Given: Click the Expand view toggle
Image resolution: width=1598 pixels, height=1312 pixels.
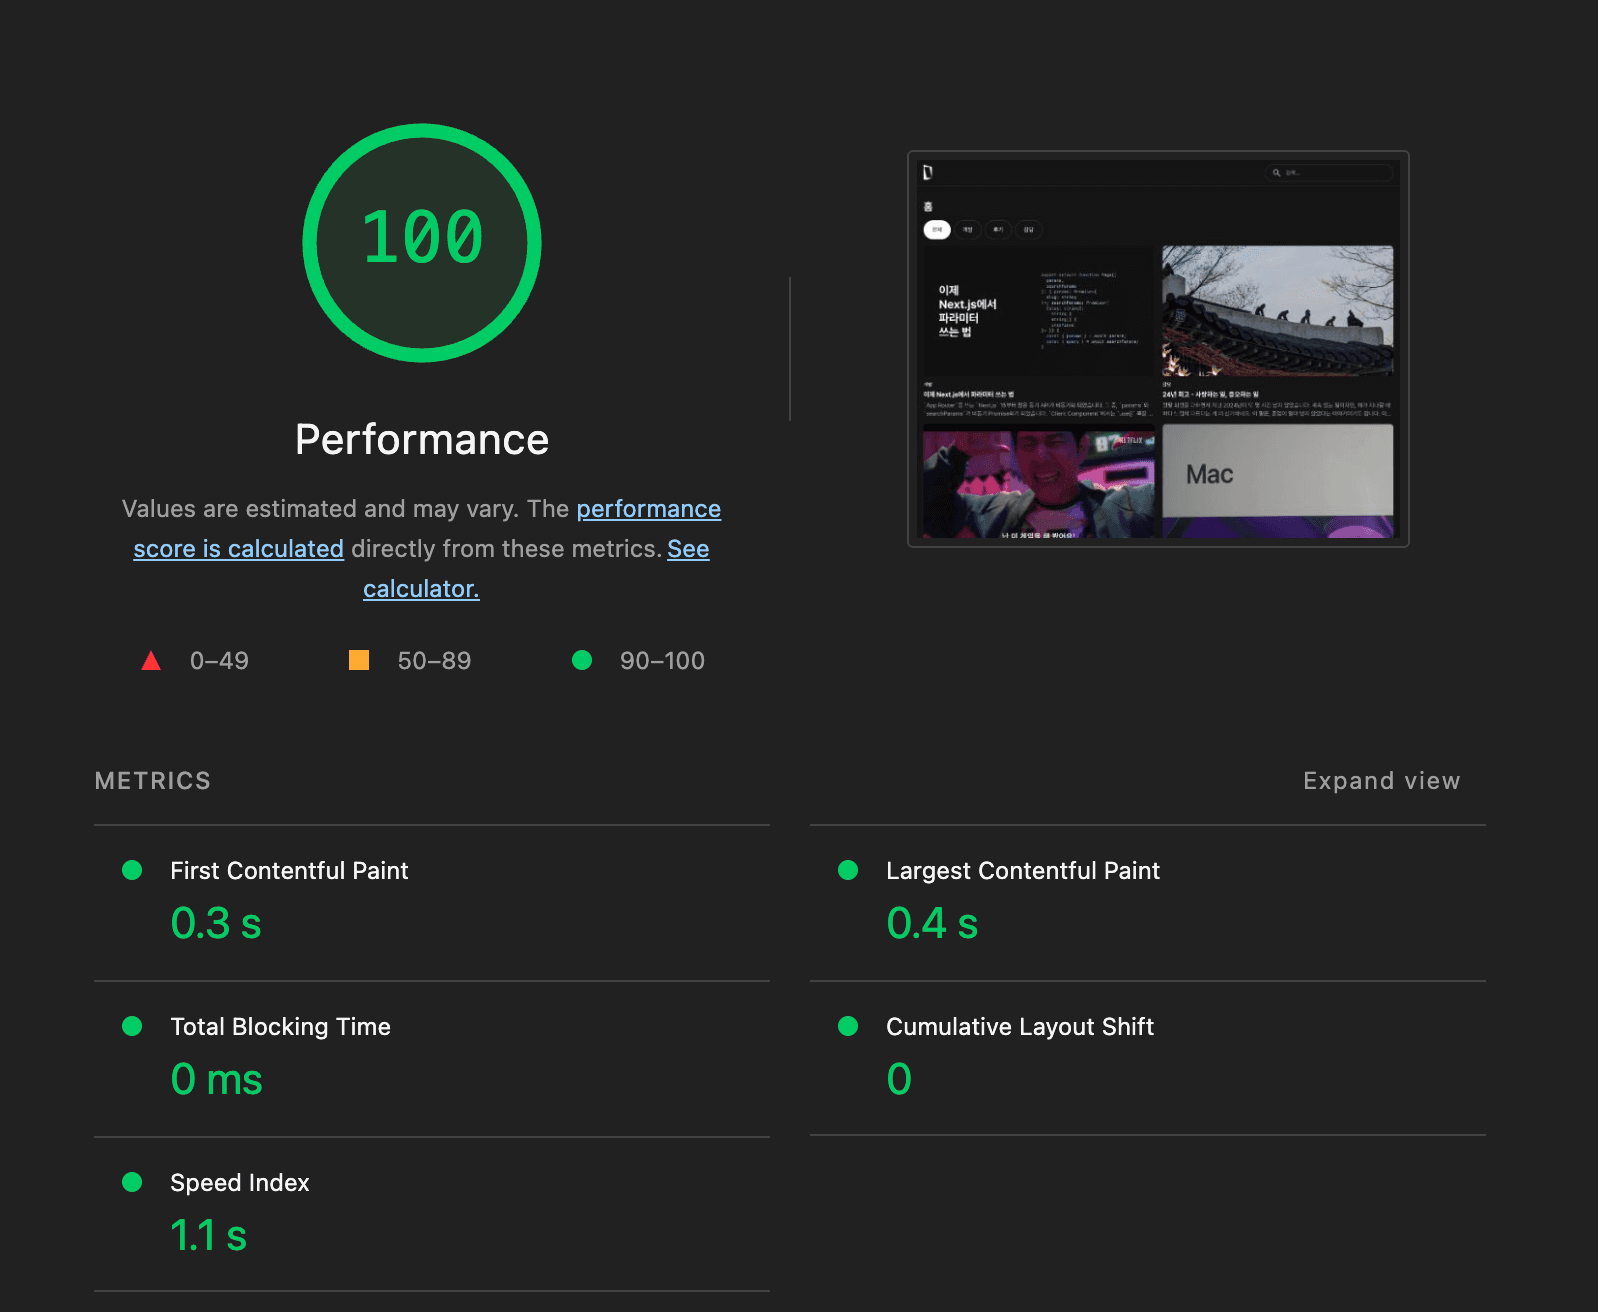Looking at the screenshot, I should tap(1381, 781).
